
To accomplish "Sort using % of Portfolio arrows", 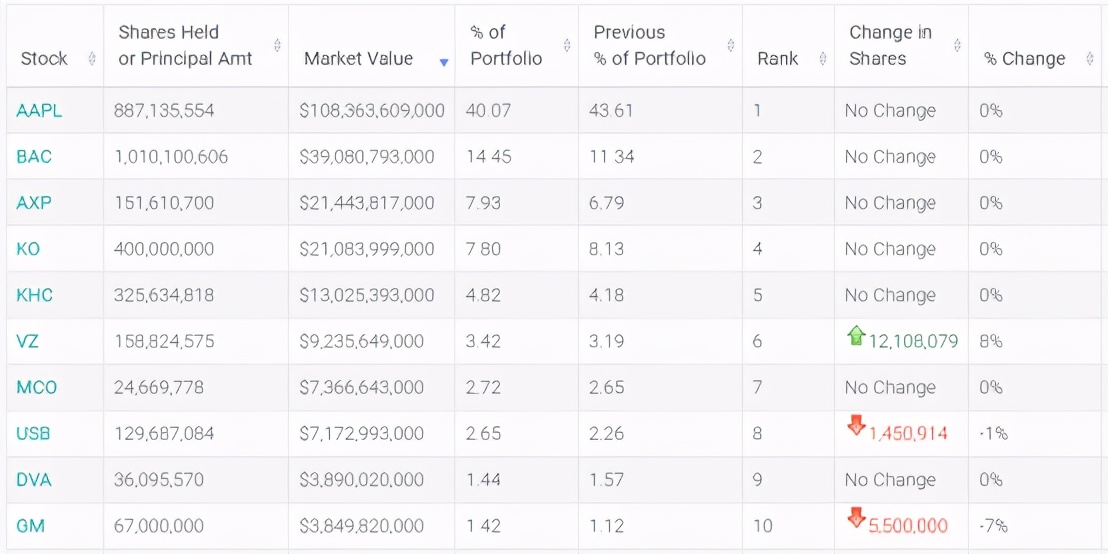I will (567, 46).
